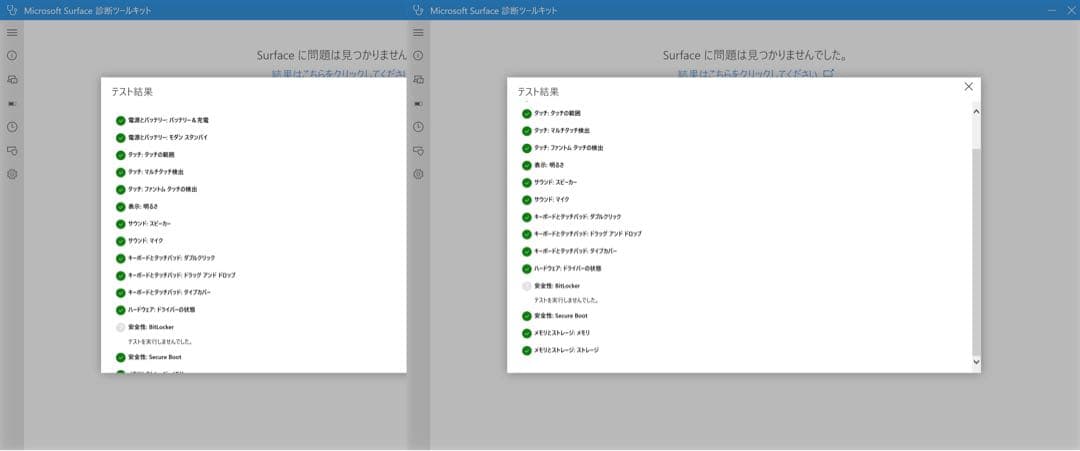The height and width of the screenshot is (451, 1080).
Task: Select タッチ: ファントム タッチの検出 row in left window
Action: click(x=164, y=189)
